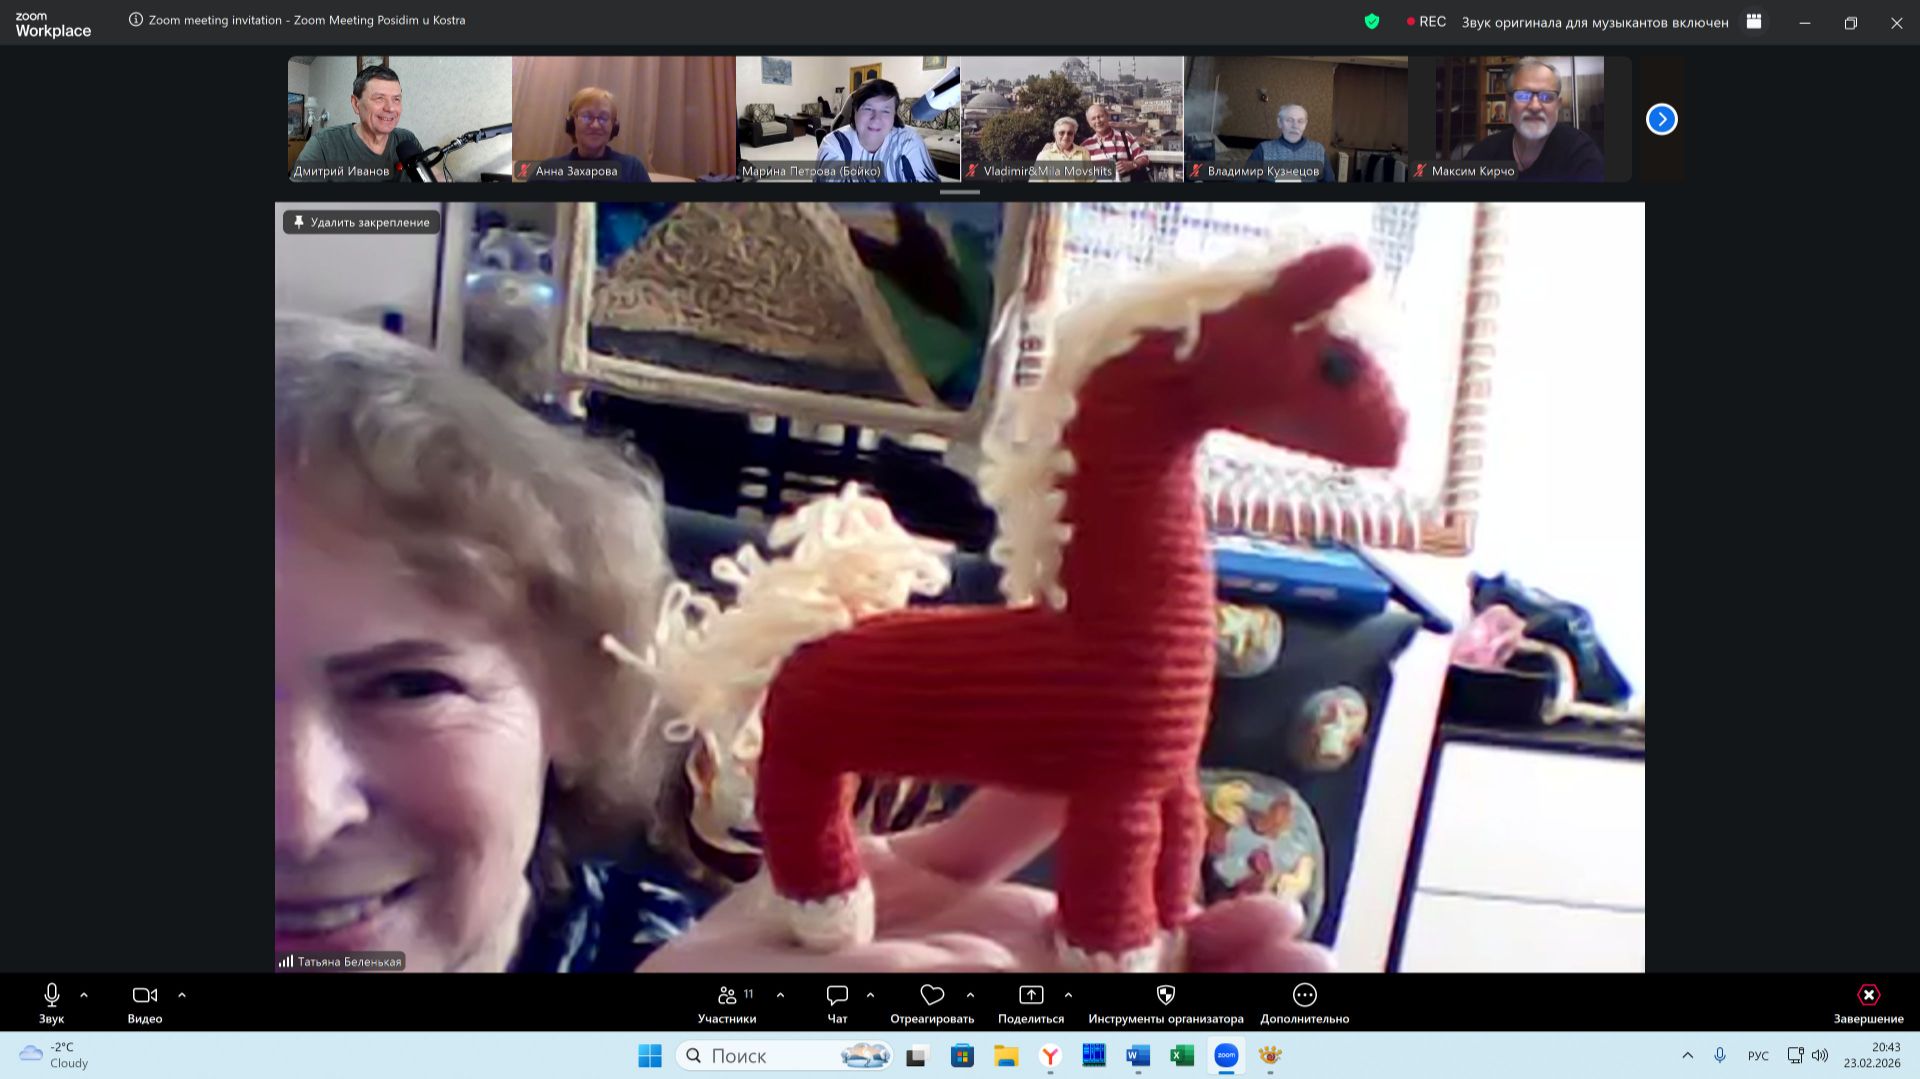Expand the participants options arrow
The width and height of the screenshot is (1920, 1079).
780,995
